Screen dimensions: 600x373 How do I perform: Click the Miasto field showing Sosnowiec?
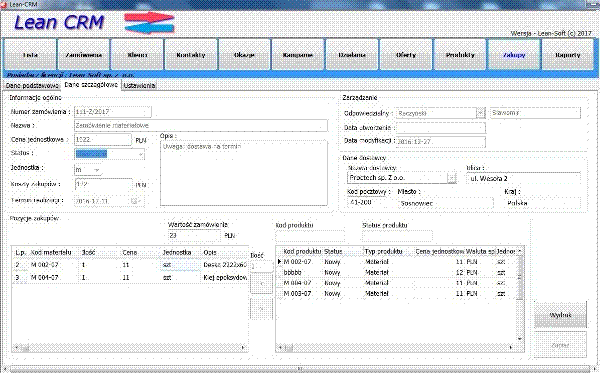446,203
